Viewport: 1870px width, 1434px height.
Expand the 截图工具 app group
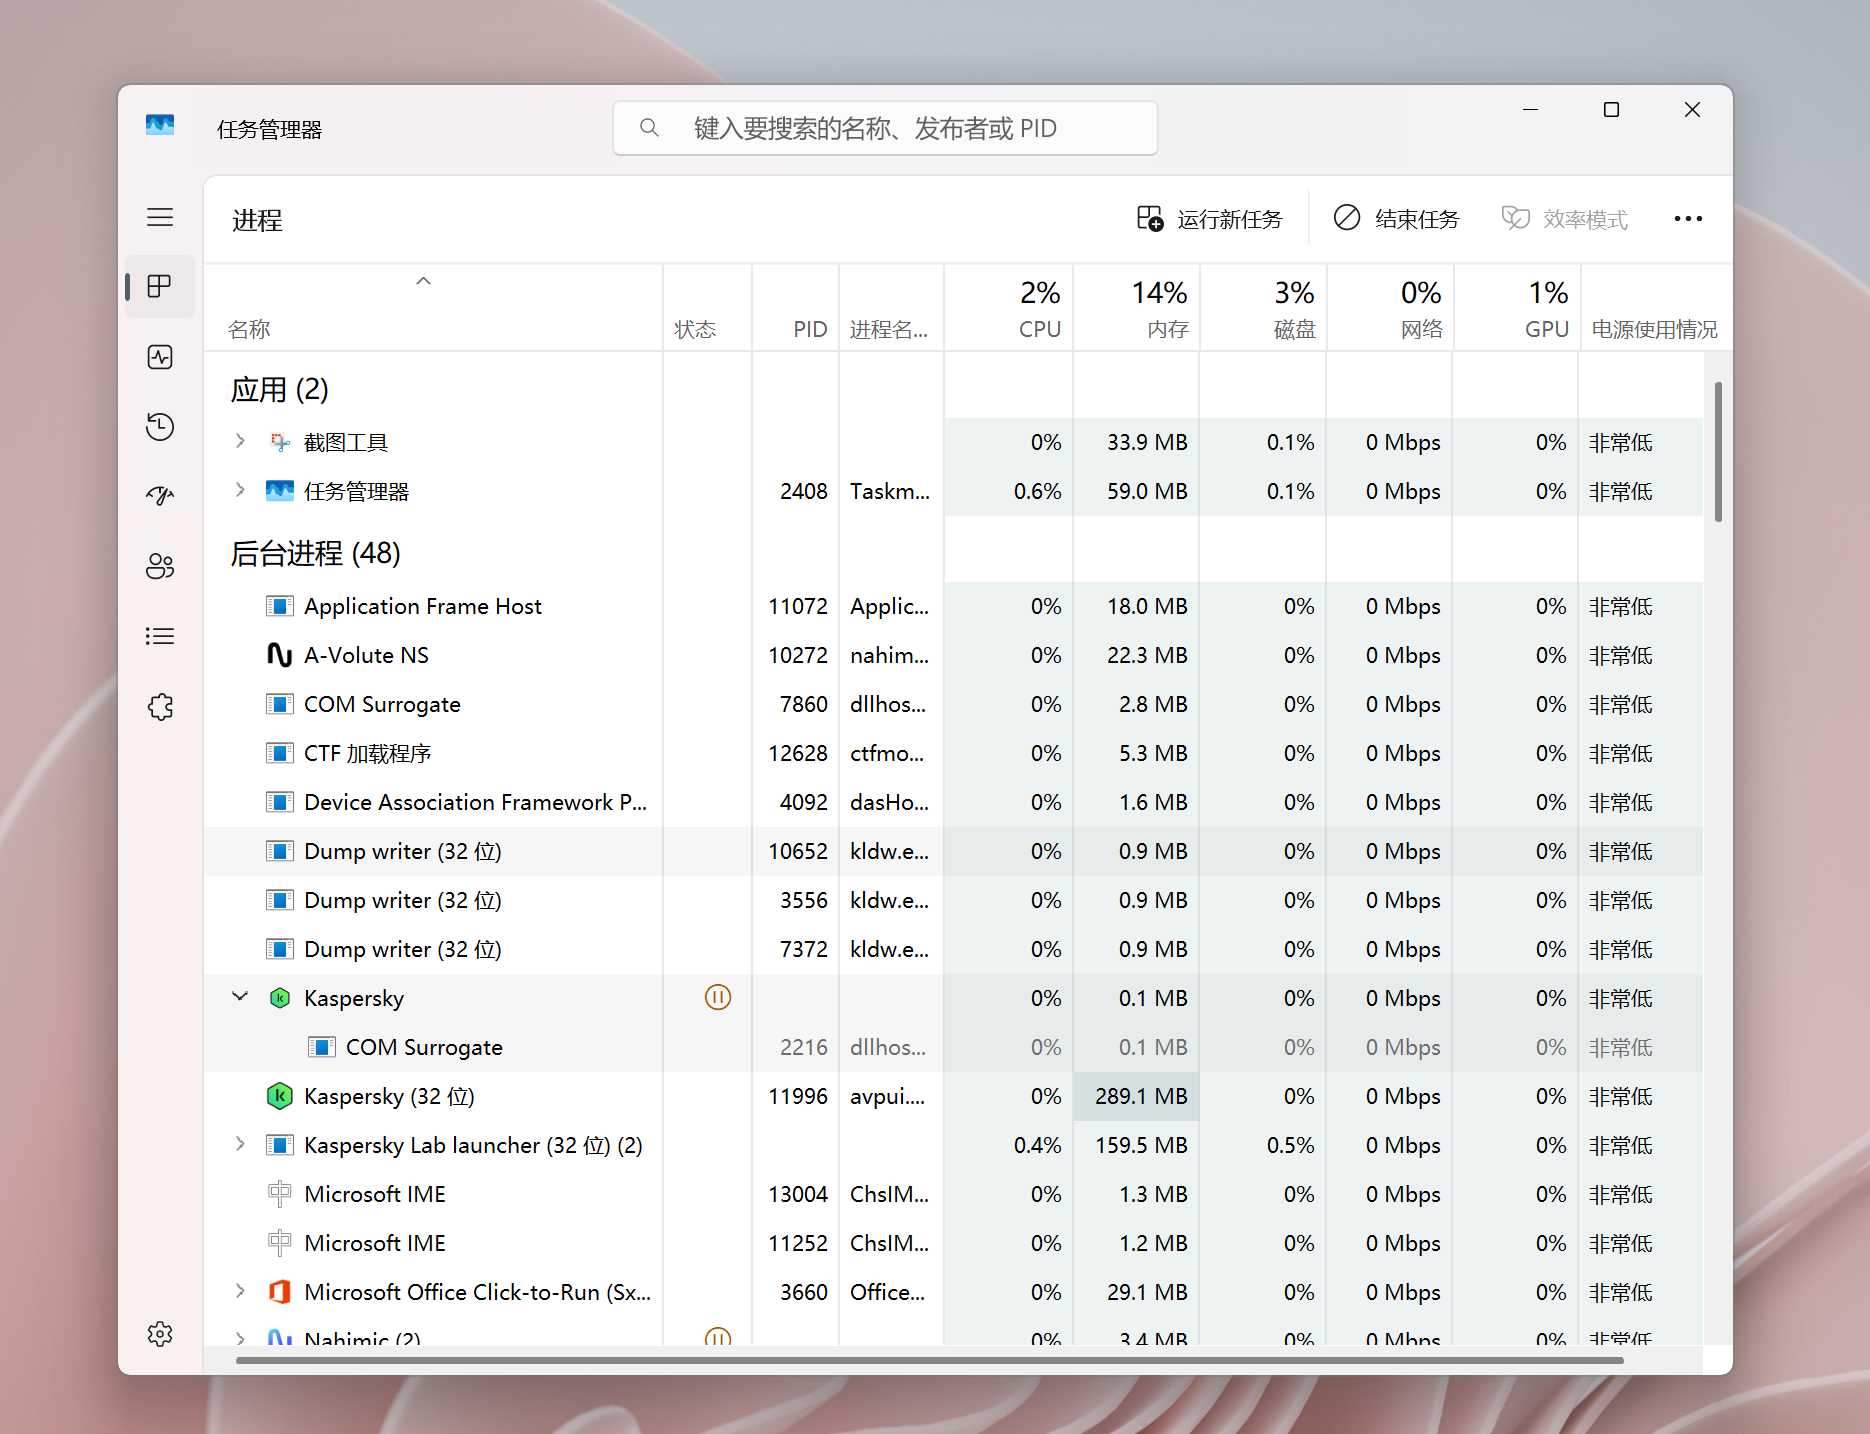tap(240, 441)
